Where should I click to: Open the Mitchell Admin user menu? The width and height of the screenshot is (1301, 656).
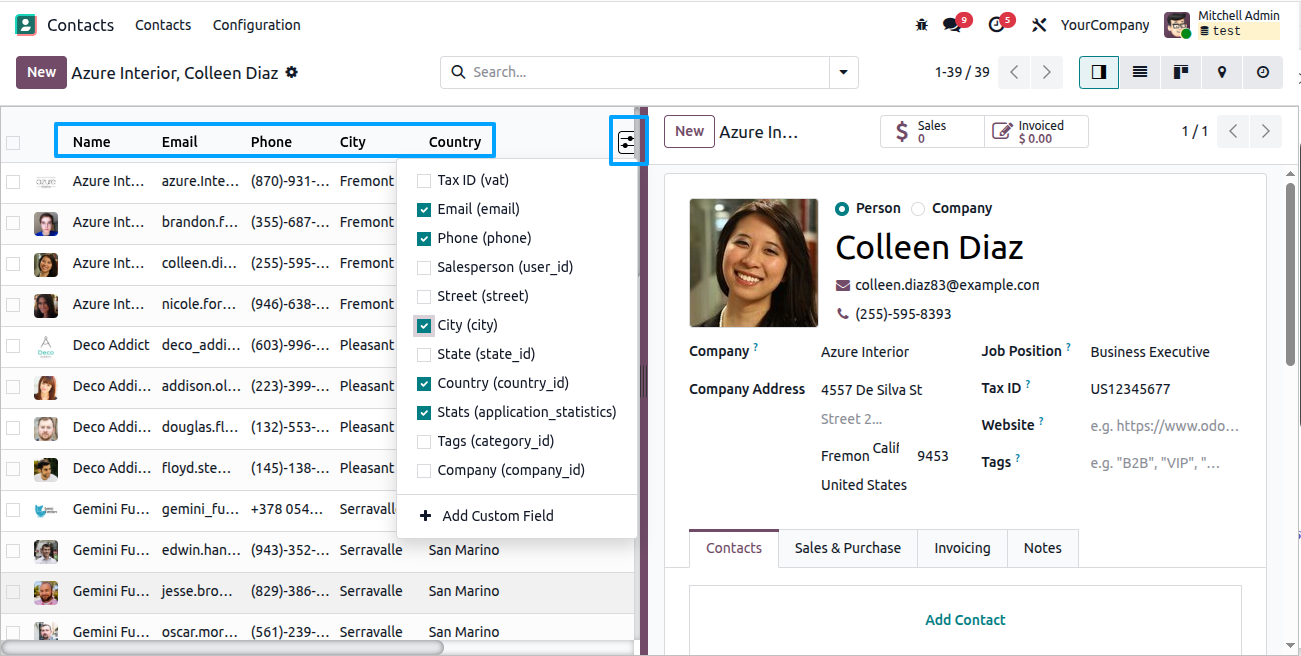click(x=1222, y=24)
